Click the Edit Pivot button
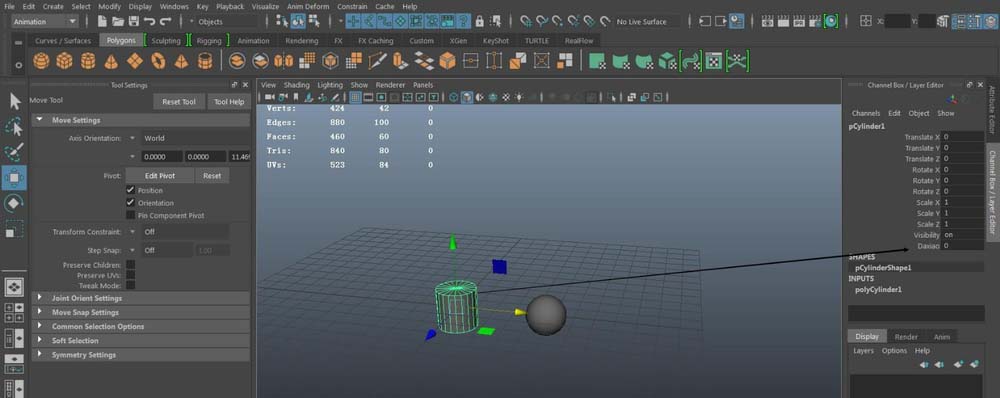 [159, 175]
